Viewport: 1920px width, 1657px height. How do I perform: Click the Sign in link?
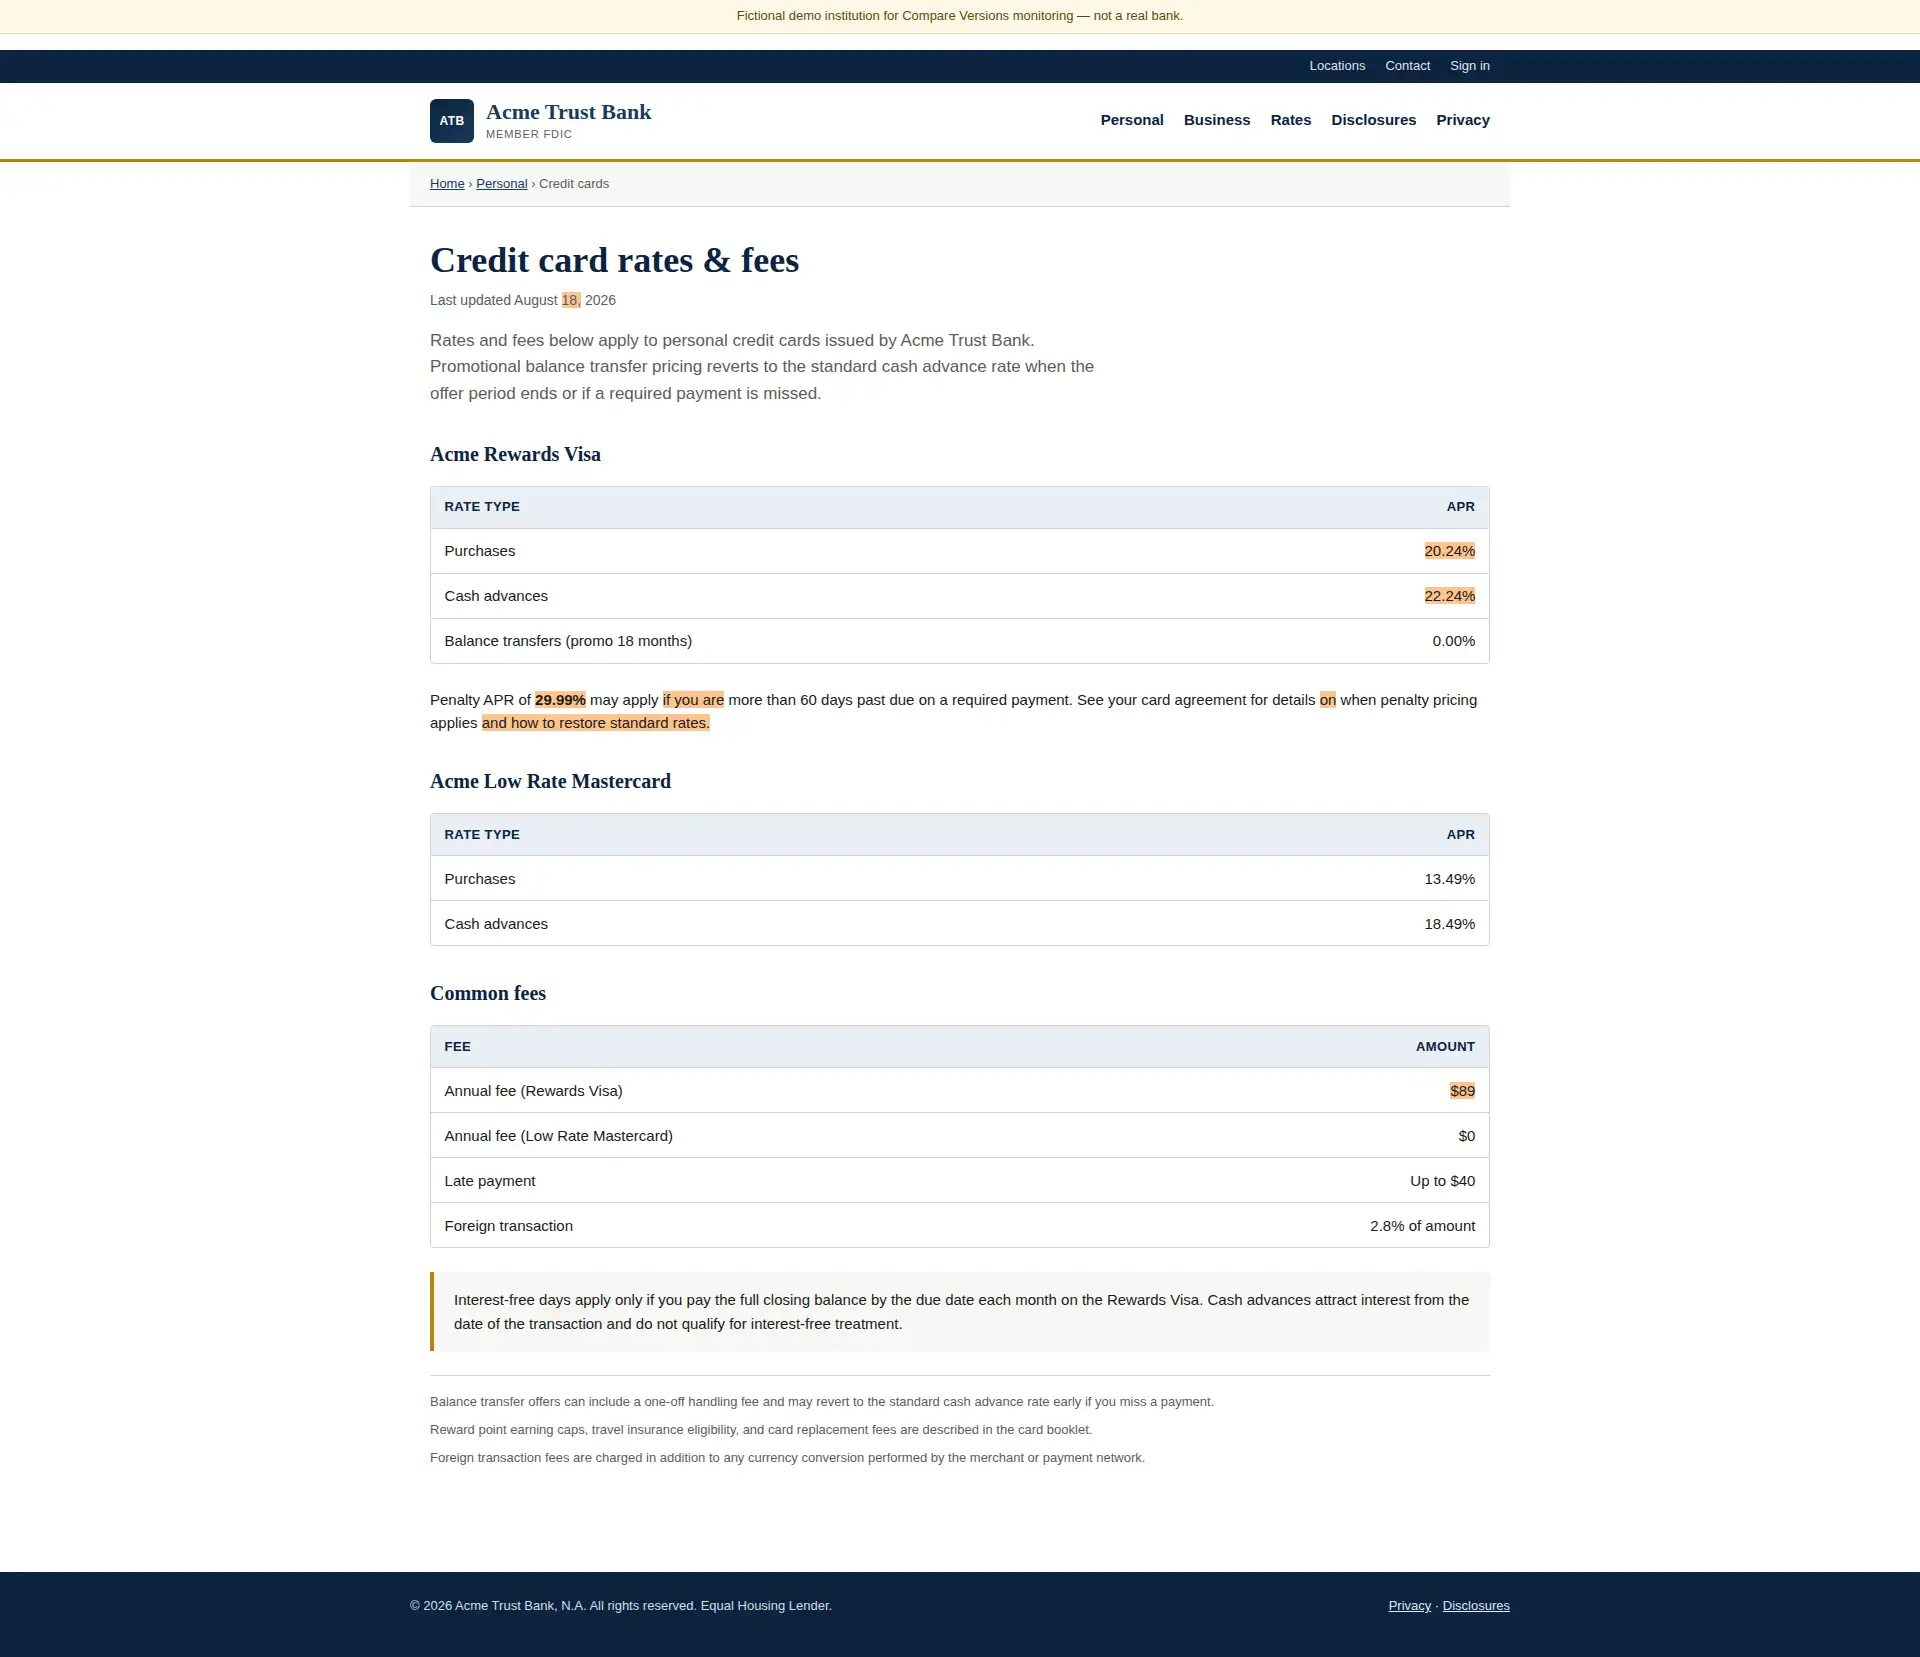pos(1470,66)
